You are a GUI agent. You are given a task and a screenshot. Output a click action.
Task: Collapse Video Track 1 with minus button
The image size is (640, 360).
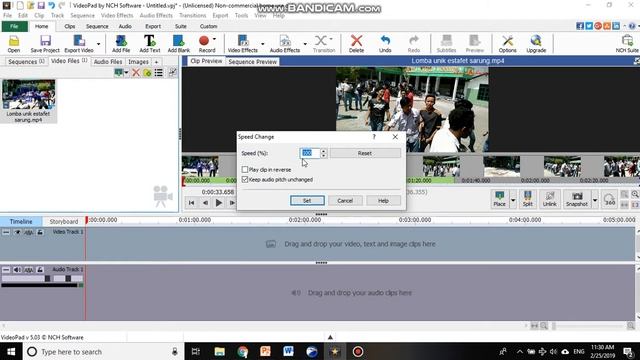[6, 232]
